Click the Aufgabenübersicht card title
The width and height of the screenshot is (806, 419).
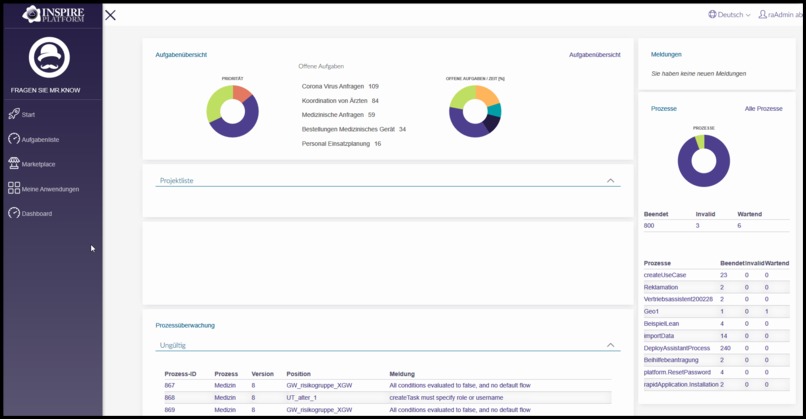181,54
